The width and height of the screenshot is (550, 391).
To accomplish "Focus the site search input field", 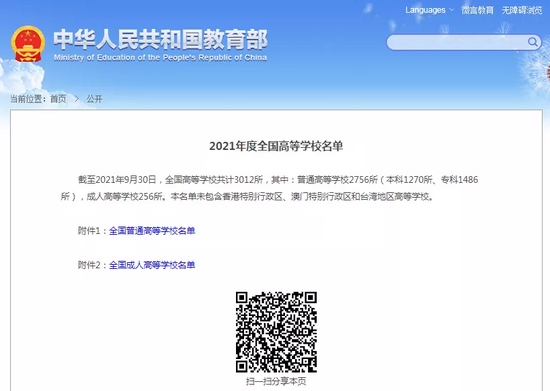I will 464,42.
